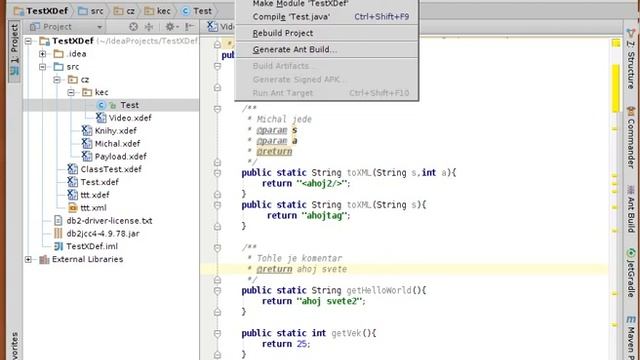Collapse the TestXDef root node
The image size is (640, 360).
(x=28, y=41)
